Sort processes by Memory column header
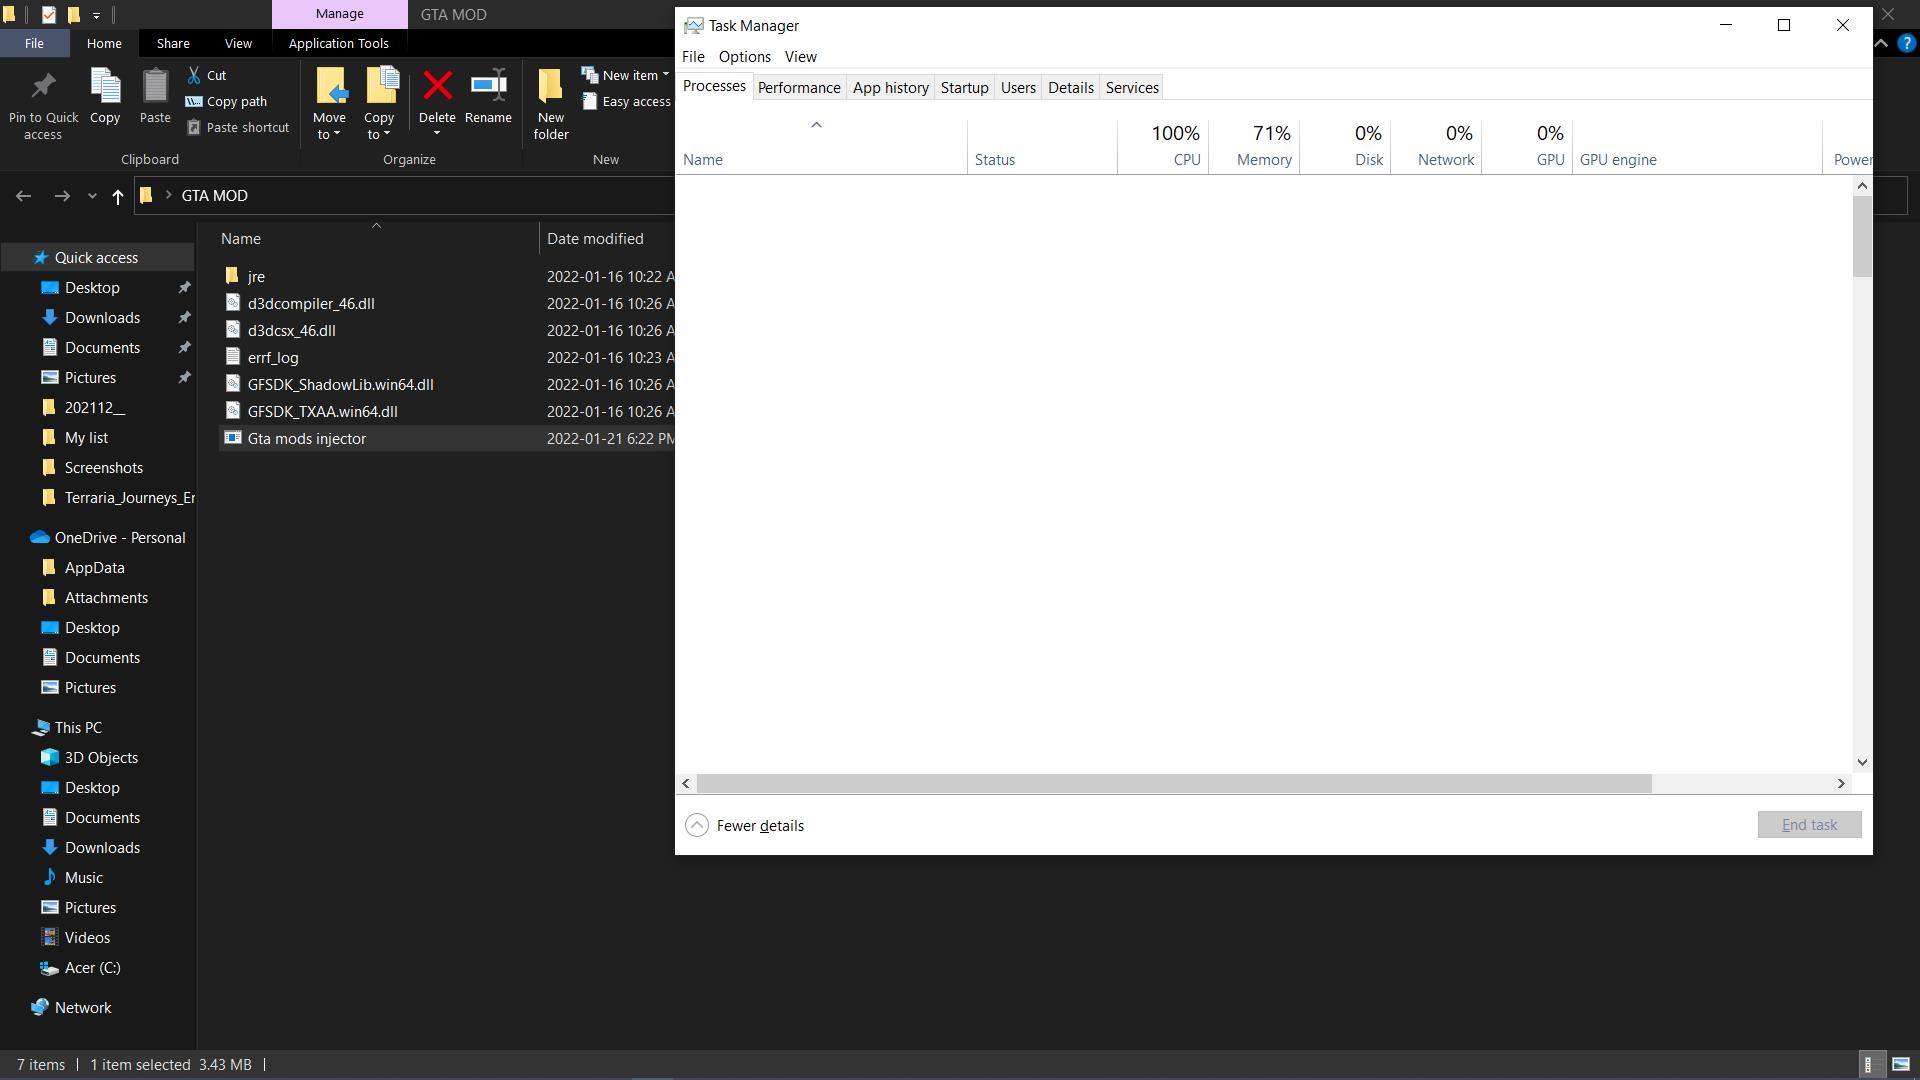The image size is (1920, 1080). point(1263,159)
